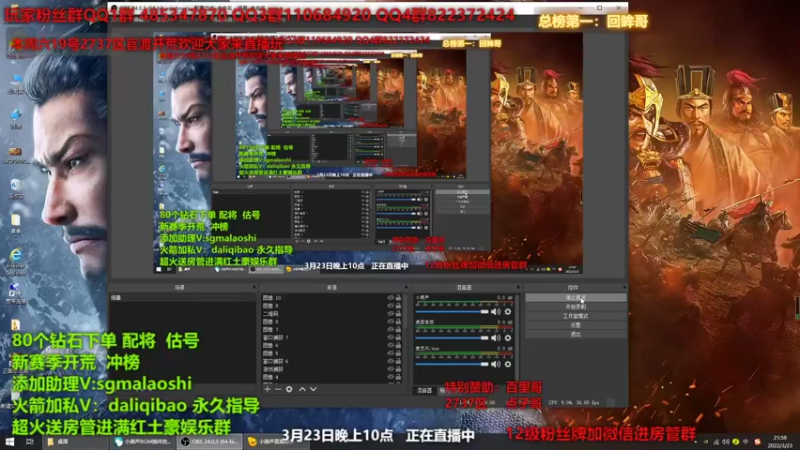The image size is (800, 450).
Task: Pop out the 场景 dock panel
Action: pos(254,288)
